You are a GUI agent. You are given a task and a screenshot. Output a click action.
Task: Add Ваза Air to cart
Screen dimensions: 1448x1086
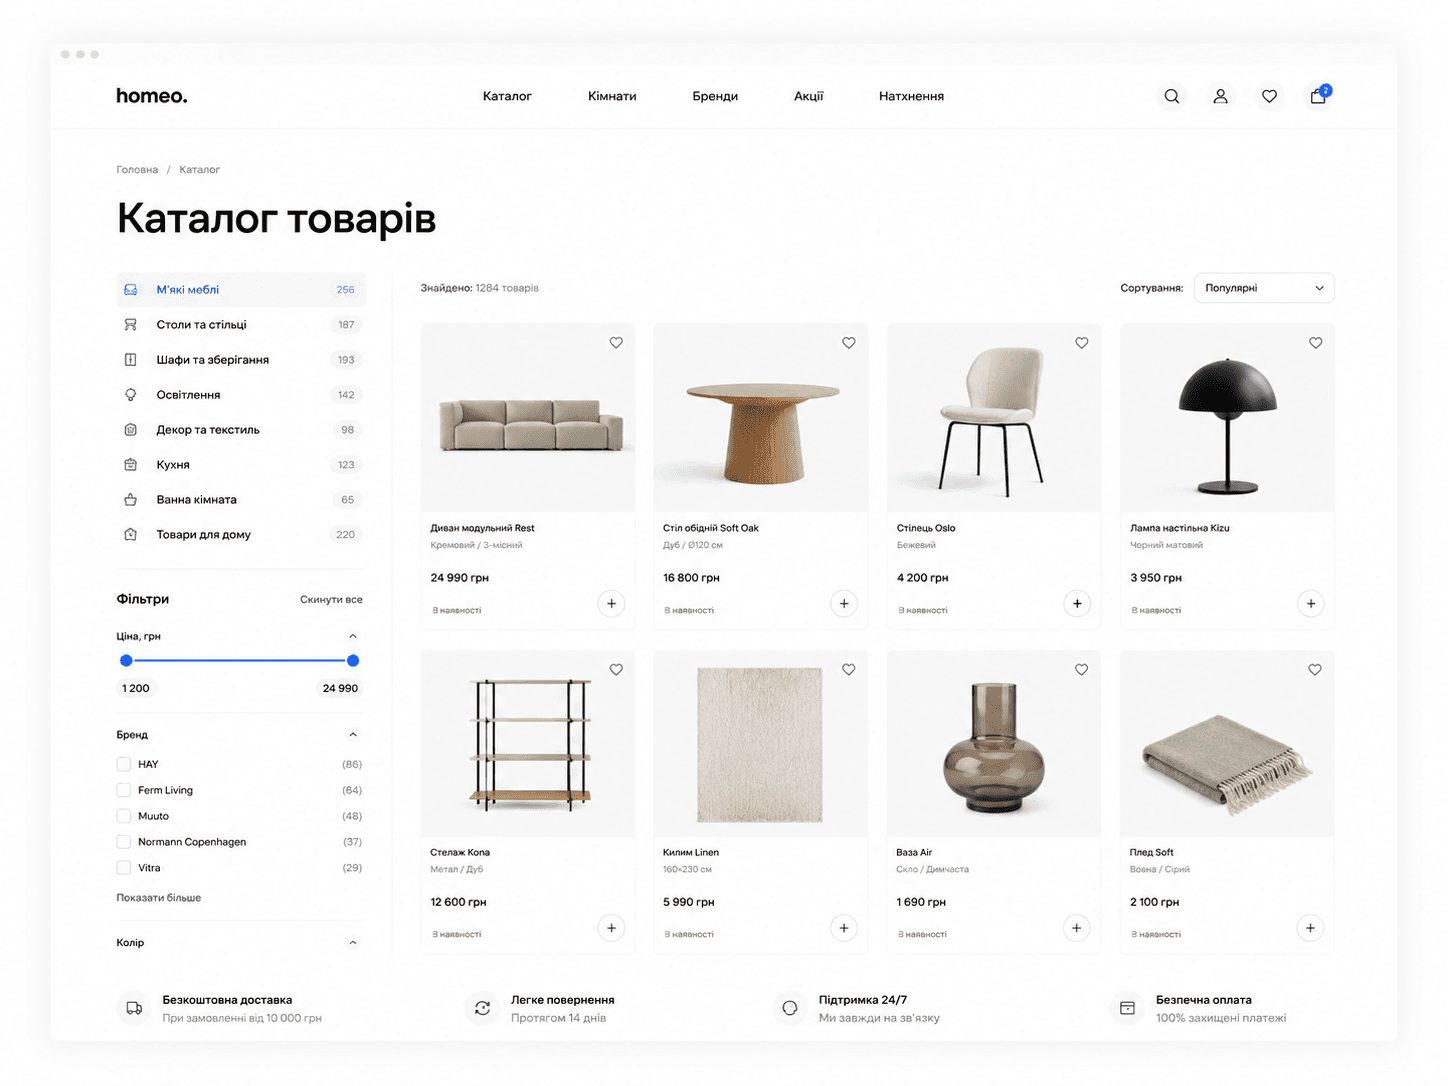click(1076, 928)
